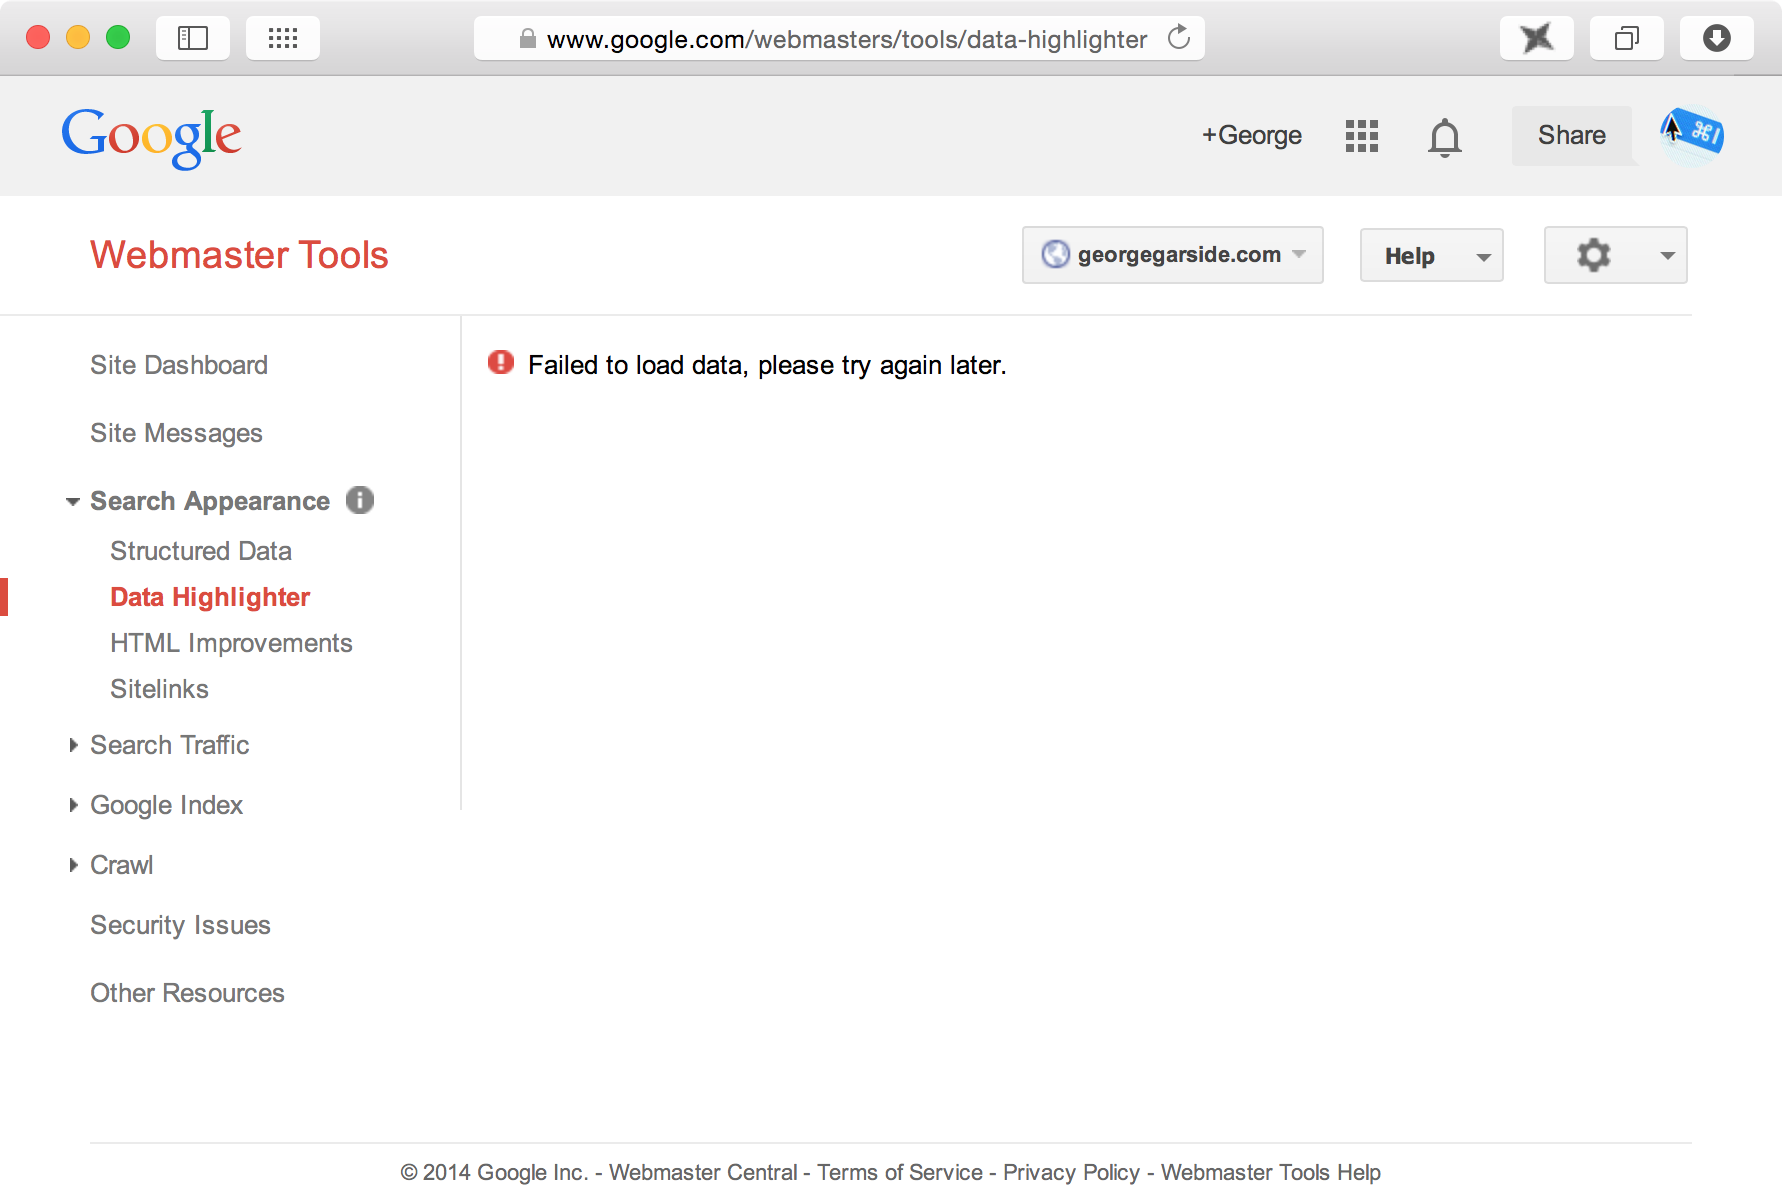
Task: Open the Webmaster Tools Help footer link
Action: coord(1271,1172)
